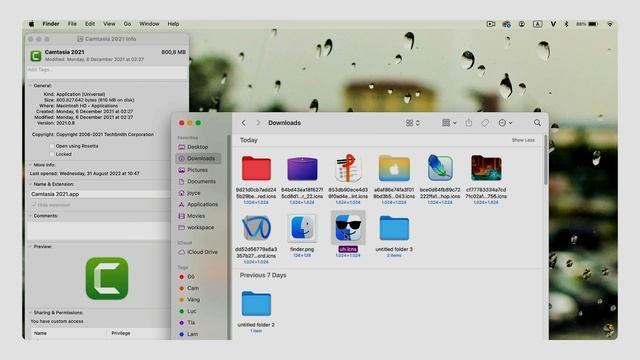Click Show Less in Today section

(x=523, y=140)
